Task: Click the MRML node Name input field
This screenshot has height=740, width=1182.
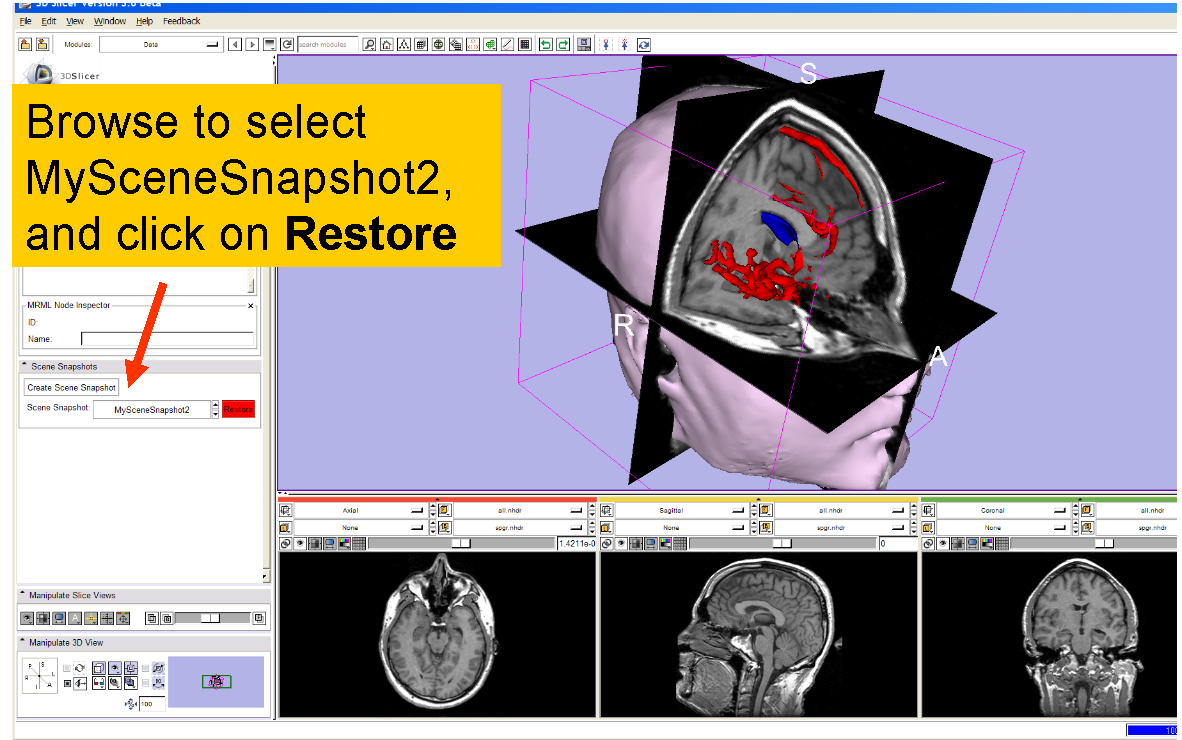Action: point(167,339)
